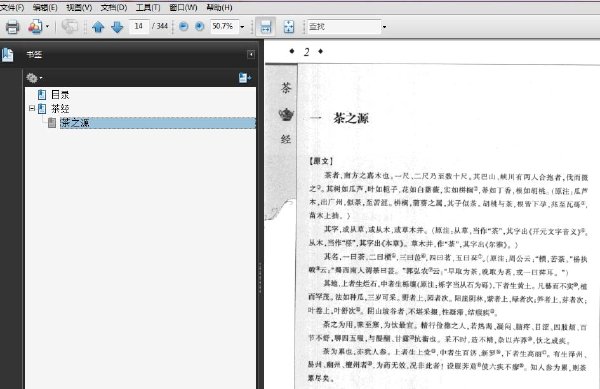Select the 茶之源 bookmark entry
Screen dimensions: 600x389
point(75,123)
